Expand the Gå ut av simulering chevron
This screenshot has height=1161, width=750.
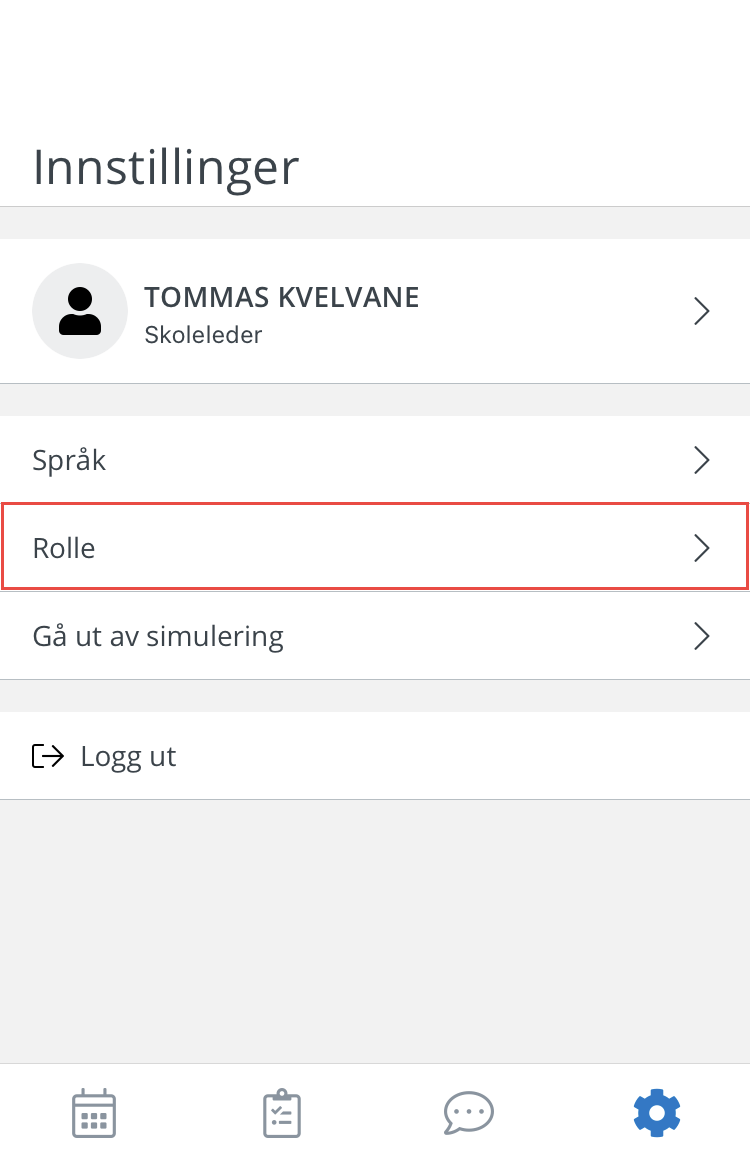[x=702, y=636]
